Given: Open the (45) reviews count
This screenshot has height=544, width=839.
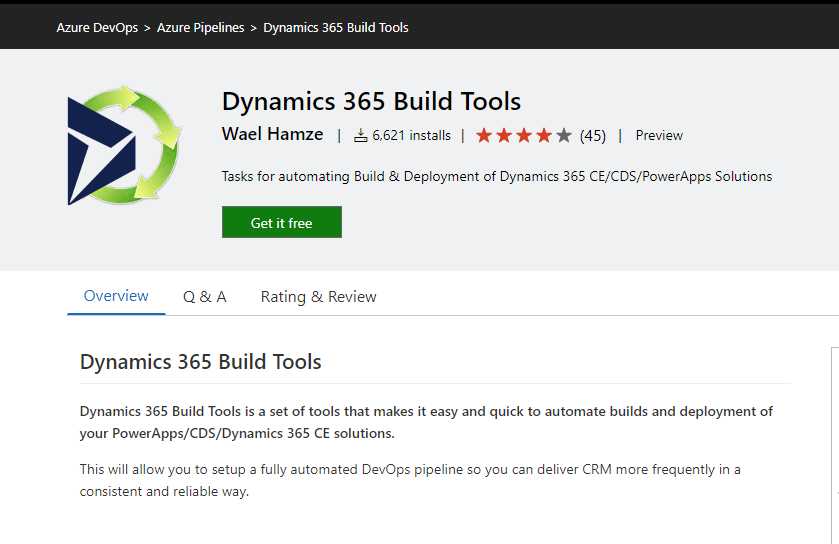Looking at the screenshot, I should [x=592, y=136].
